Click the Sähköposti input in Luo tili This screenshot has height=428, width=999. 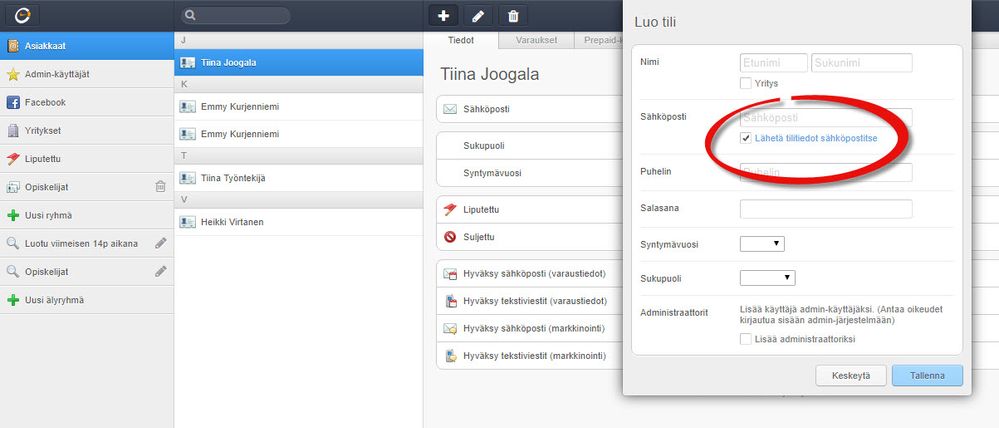pyautogui.click(x=826, y=118)
